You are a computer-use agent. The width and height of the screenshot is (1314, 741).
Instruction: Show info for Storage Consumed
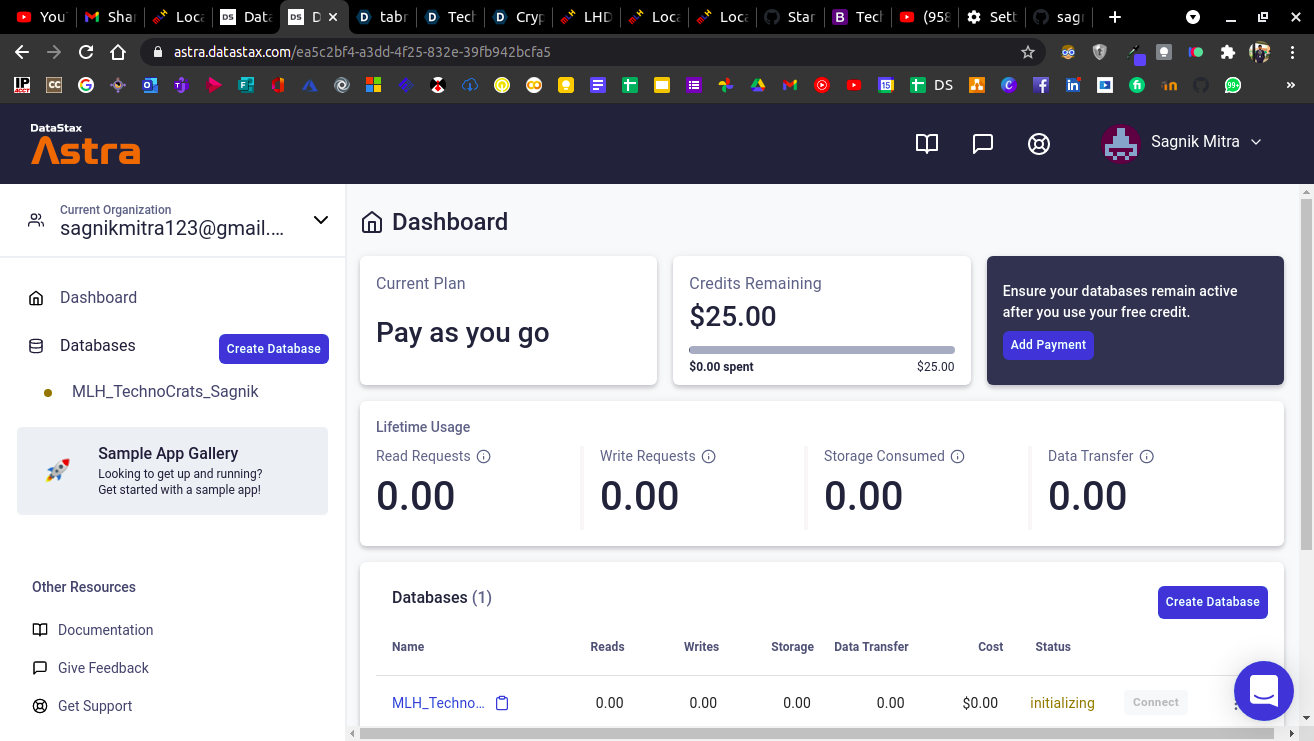(x=957, y=456)
